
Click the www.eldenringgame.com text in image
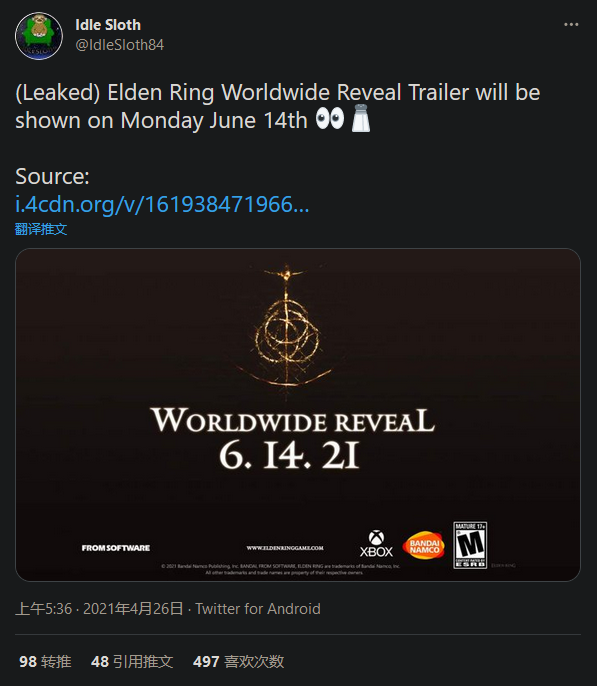(285, 548)
